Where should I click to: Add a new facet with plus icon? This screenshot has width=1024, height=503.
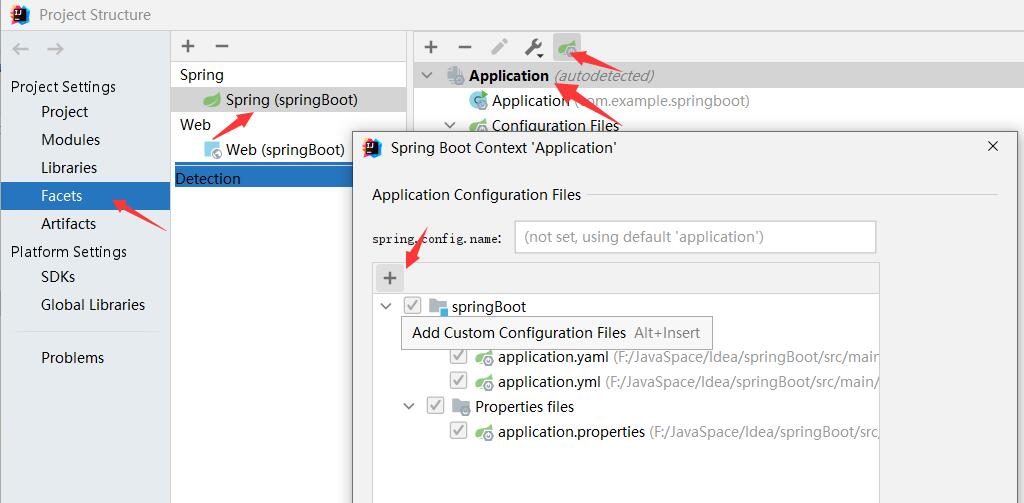point(188,46)
